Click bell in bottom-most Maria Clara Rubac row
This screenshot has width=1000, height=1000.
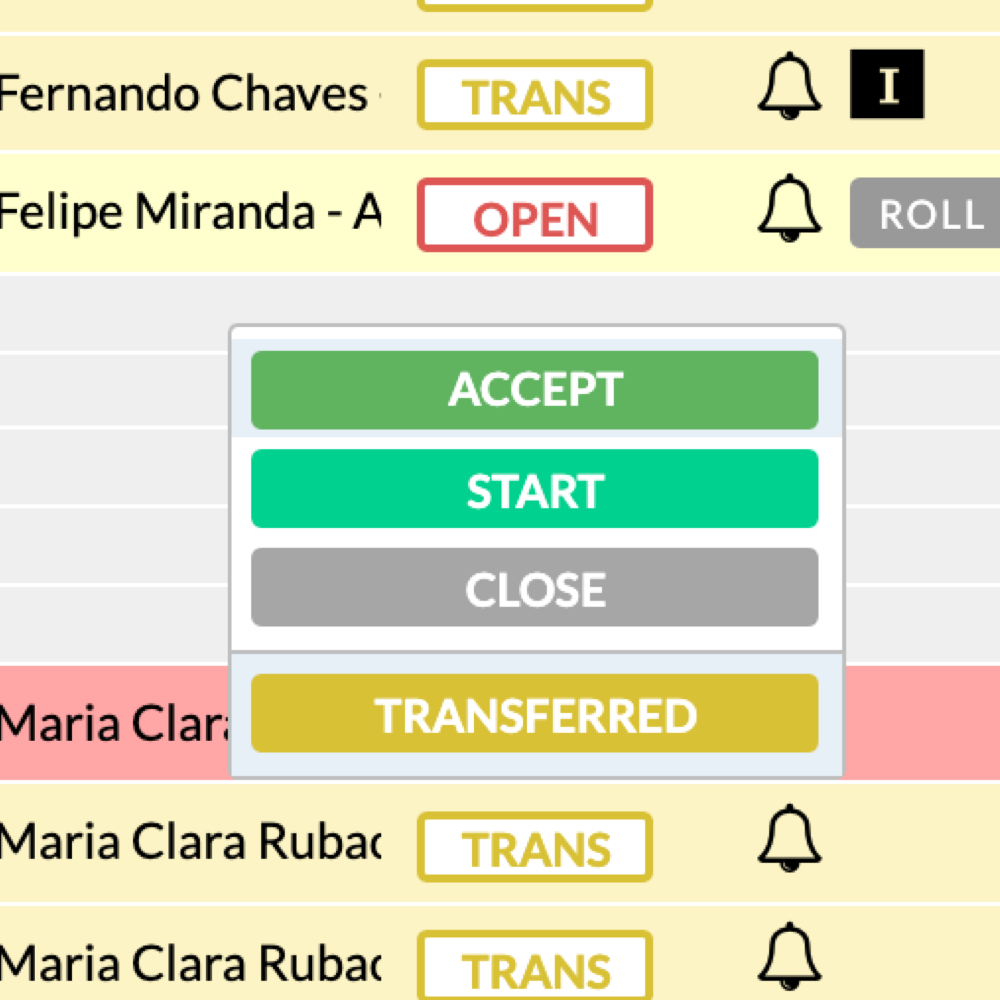tap(790, 958)
